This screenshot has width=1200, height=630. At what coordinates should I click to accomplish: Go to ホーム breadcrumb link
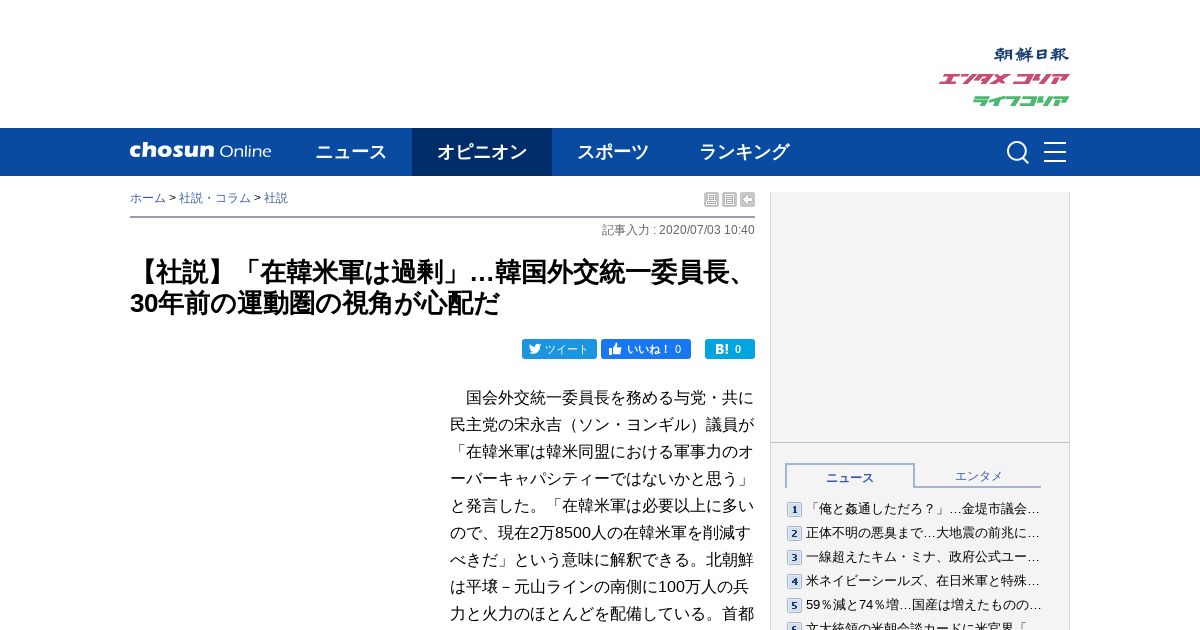point(148,198)
